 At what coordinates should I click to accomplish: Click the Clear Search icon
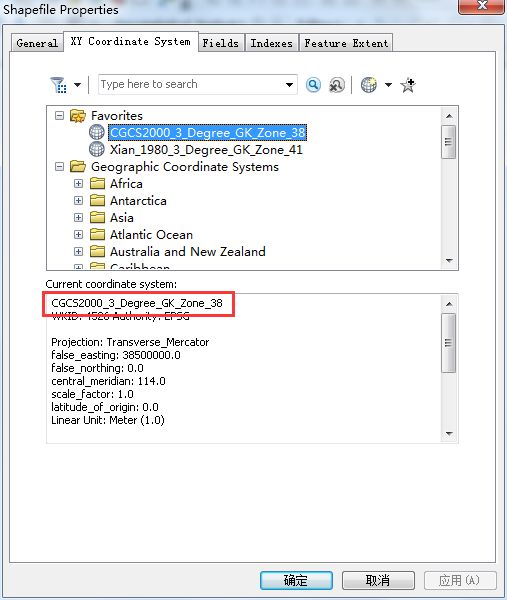pyautogui.click(x=337, y=85)
